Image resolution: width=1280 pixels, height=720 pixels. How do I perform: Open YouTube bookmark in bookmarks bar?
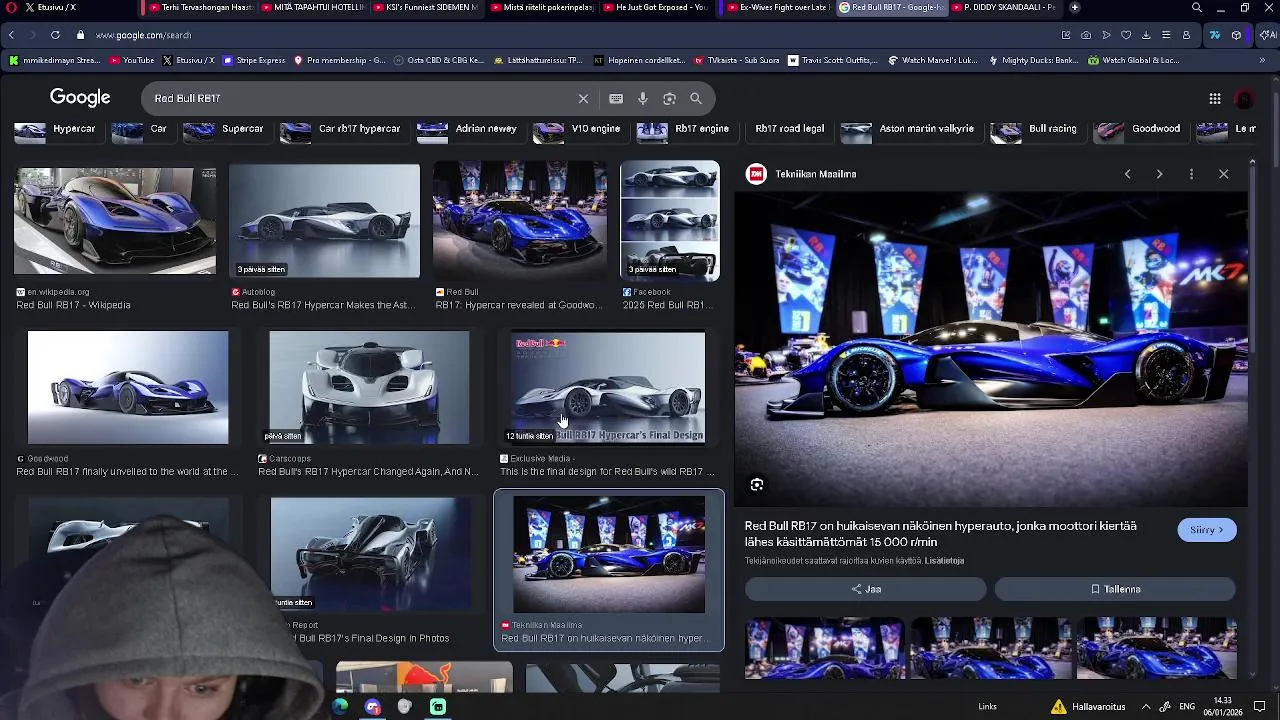(x=132, y=60)
